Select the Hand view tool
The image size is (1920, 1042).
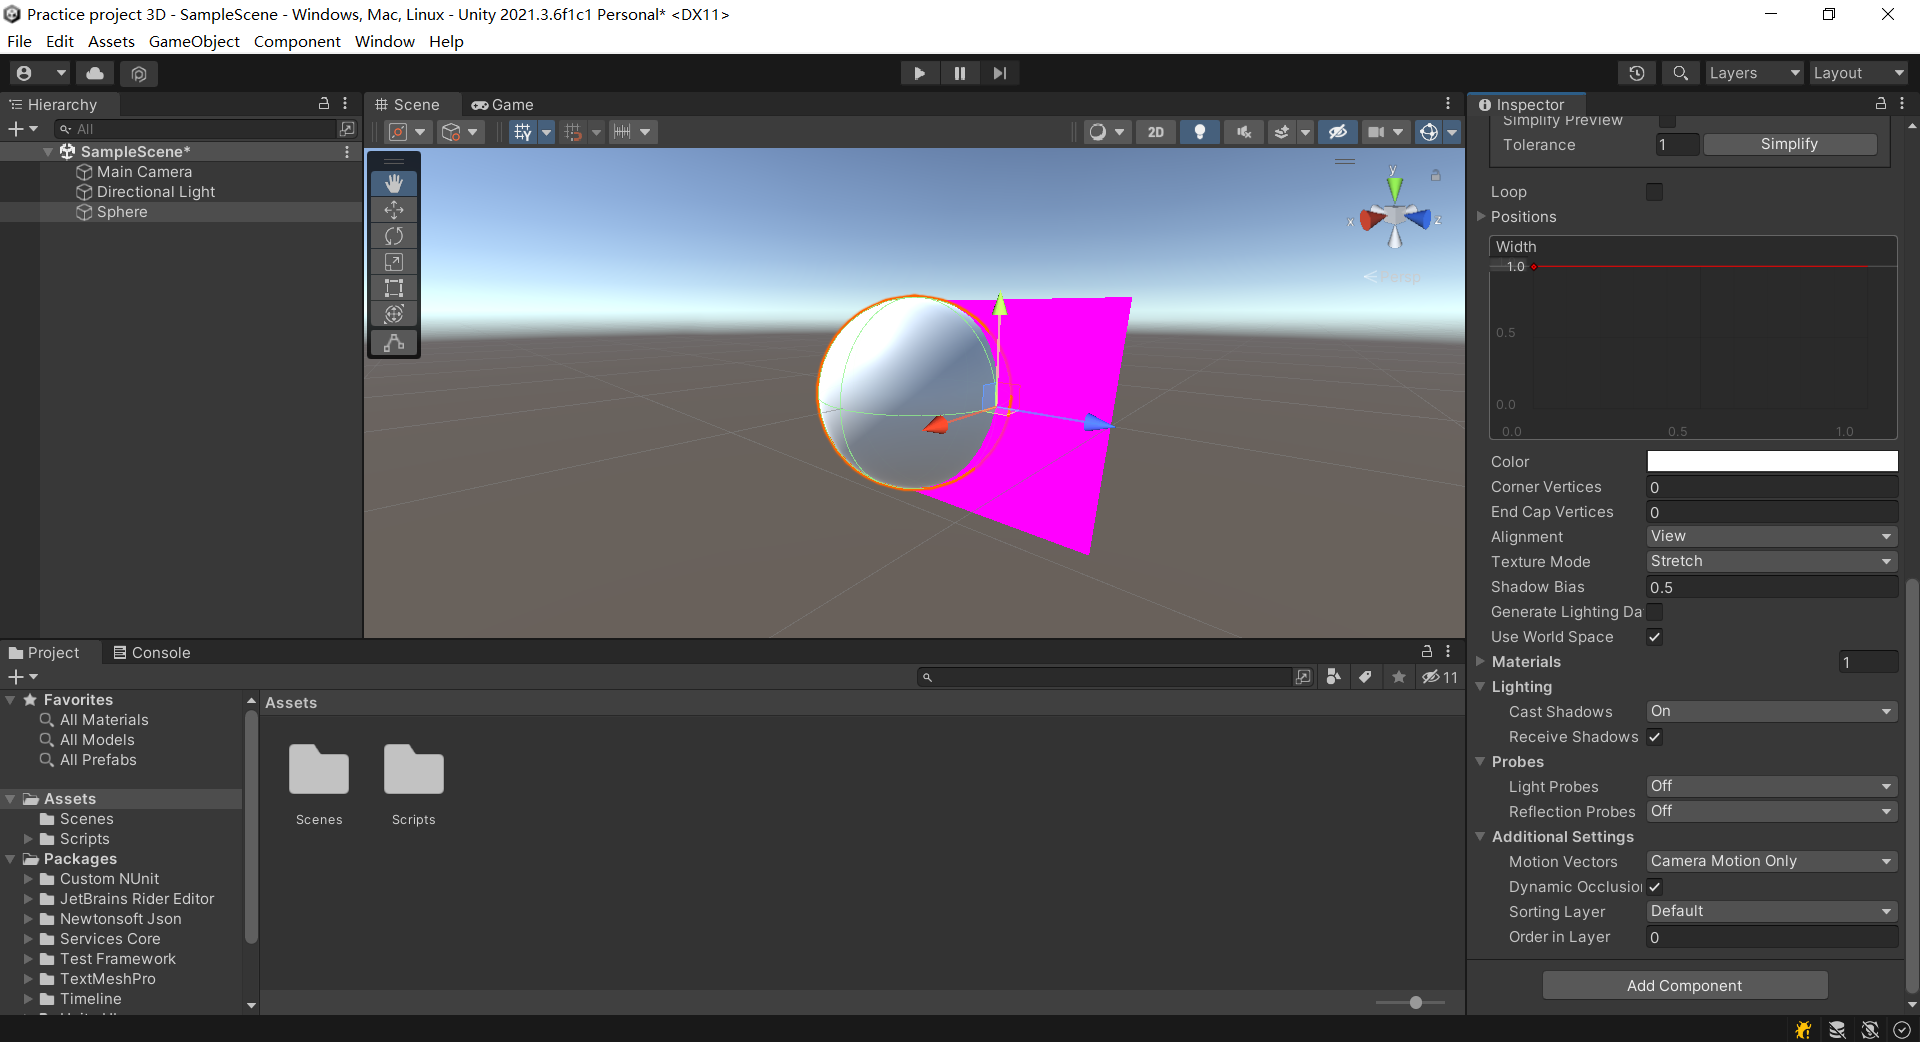(394, 183)
